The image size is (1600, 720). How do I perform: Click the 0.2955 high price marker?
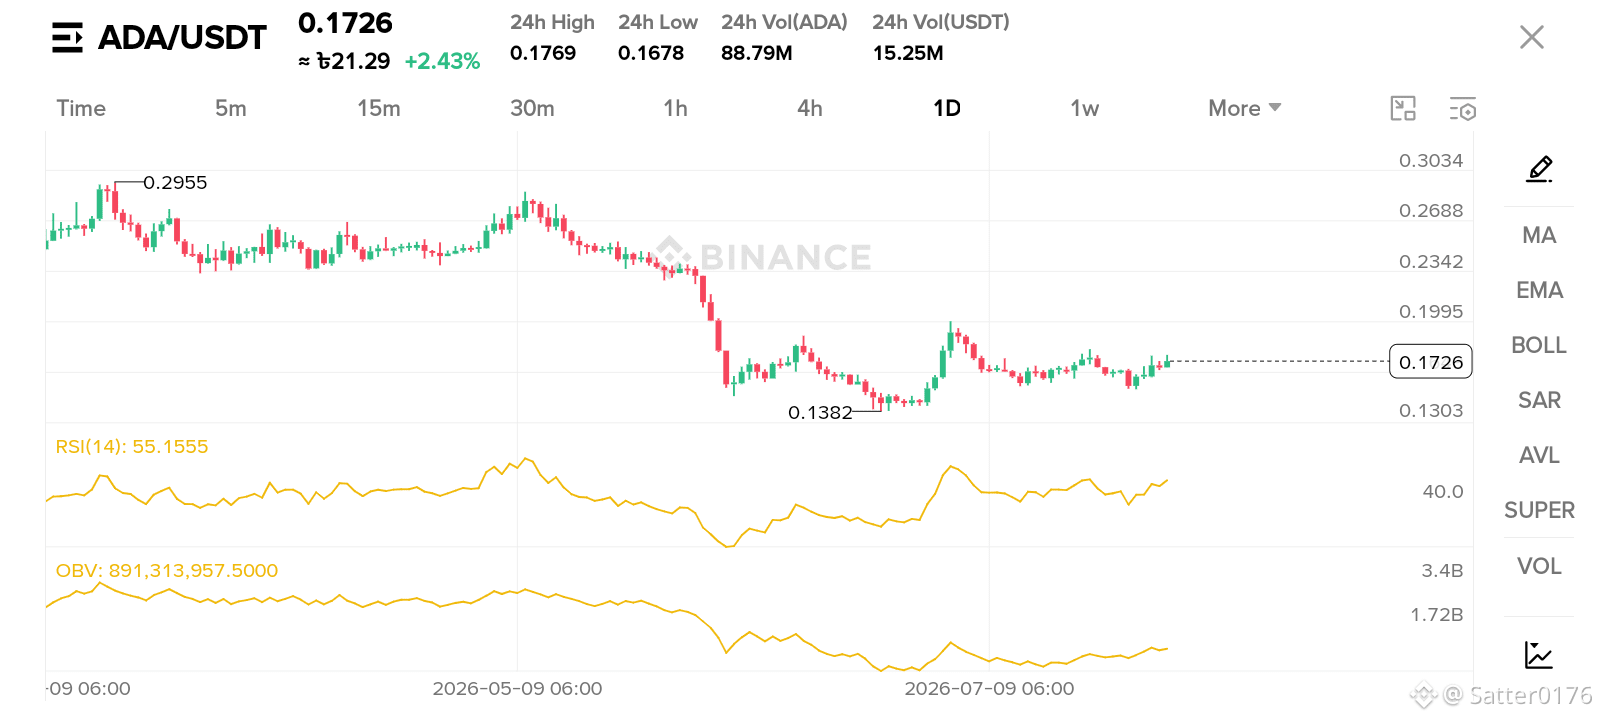(x=175, y=183)
